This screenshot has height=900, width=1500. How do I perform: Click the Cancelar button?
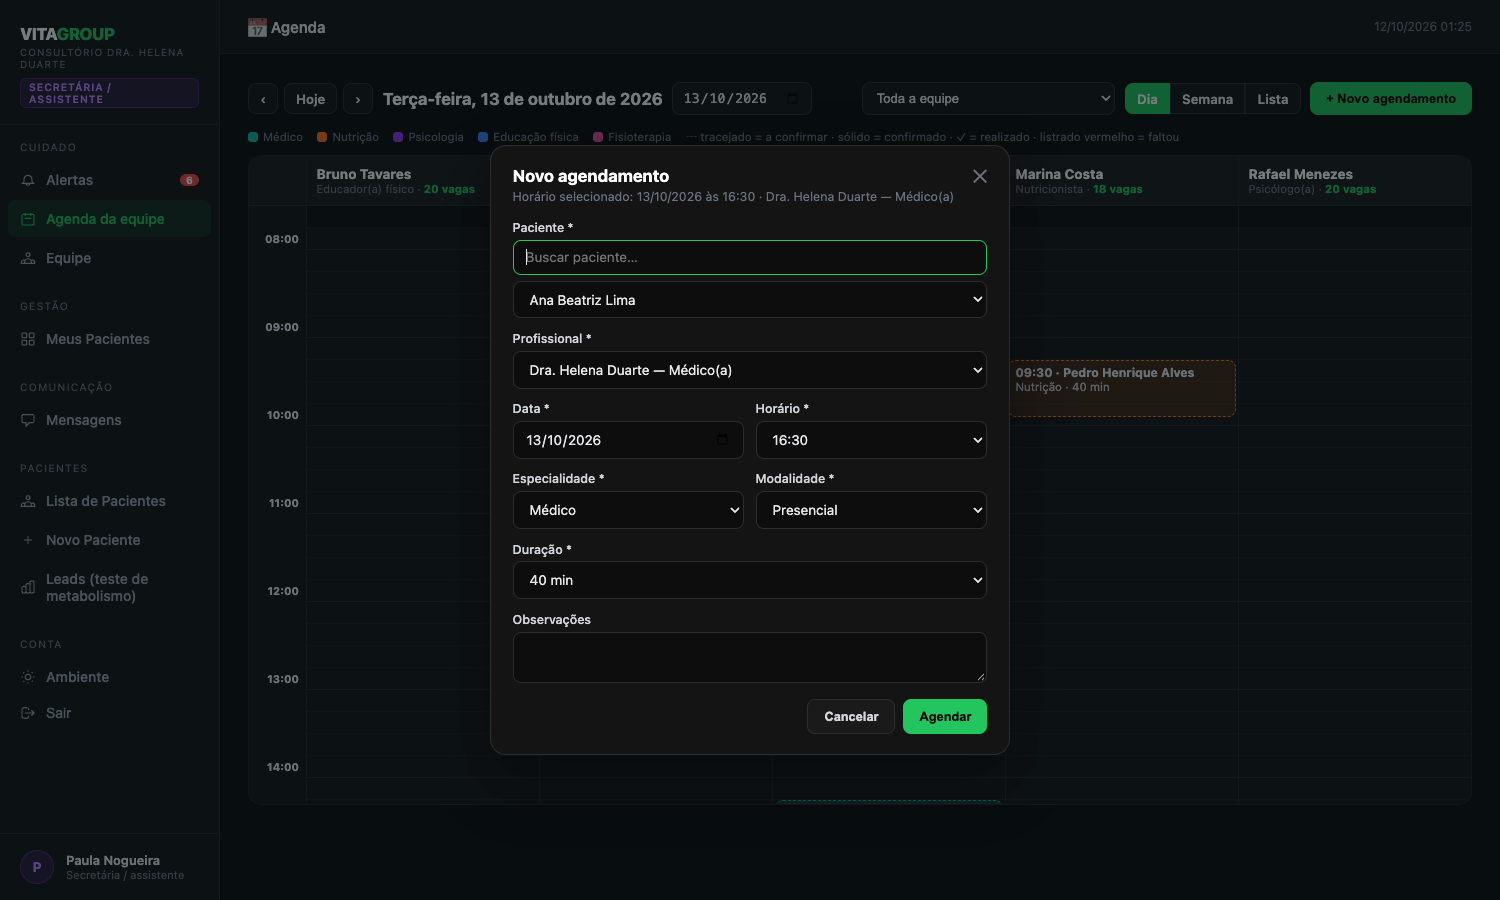coord(851,717)
